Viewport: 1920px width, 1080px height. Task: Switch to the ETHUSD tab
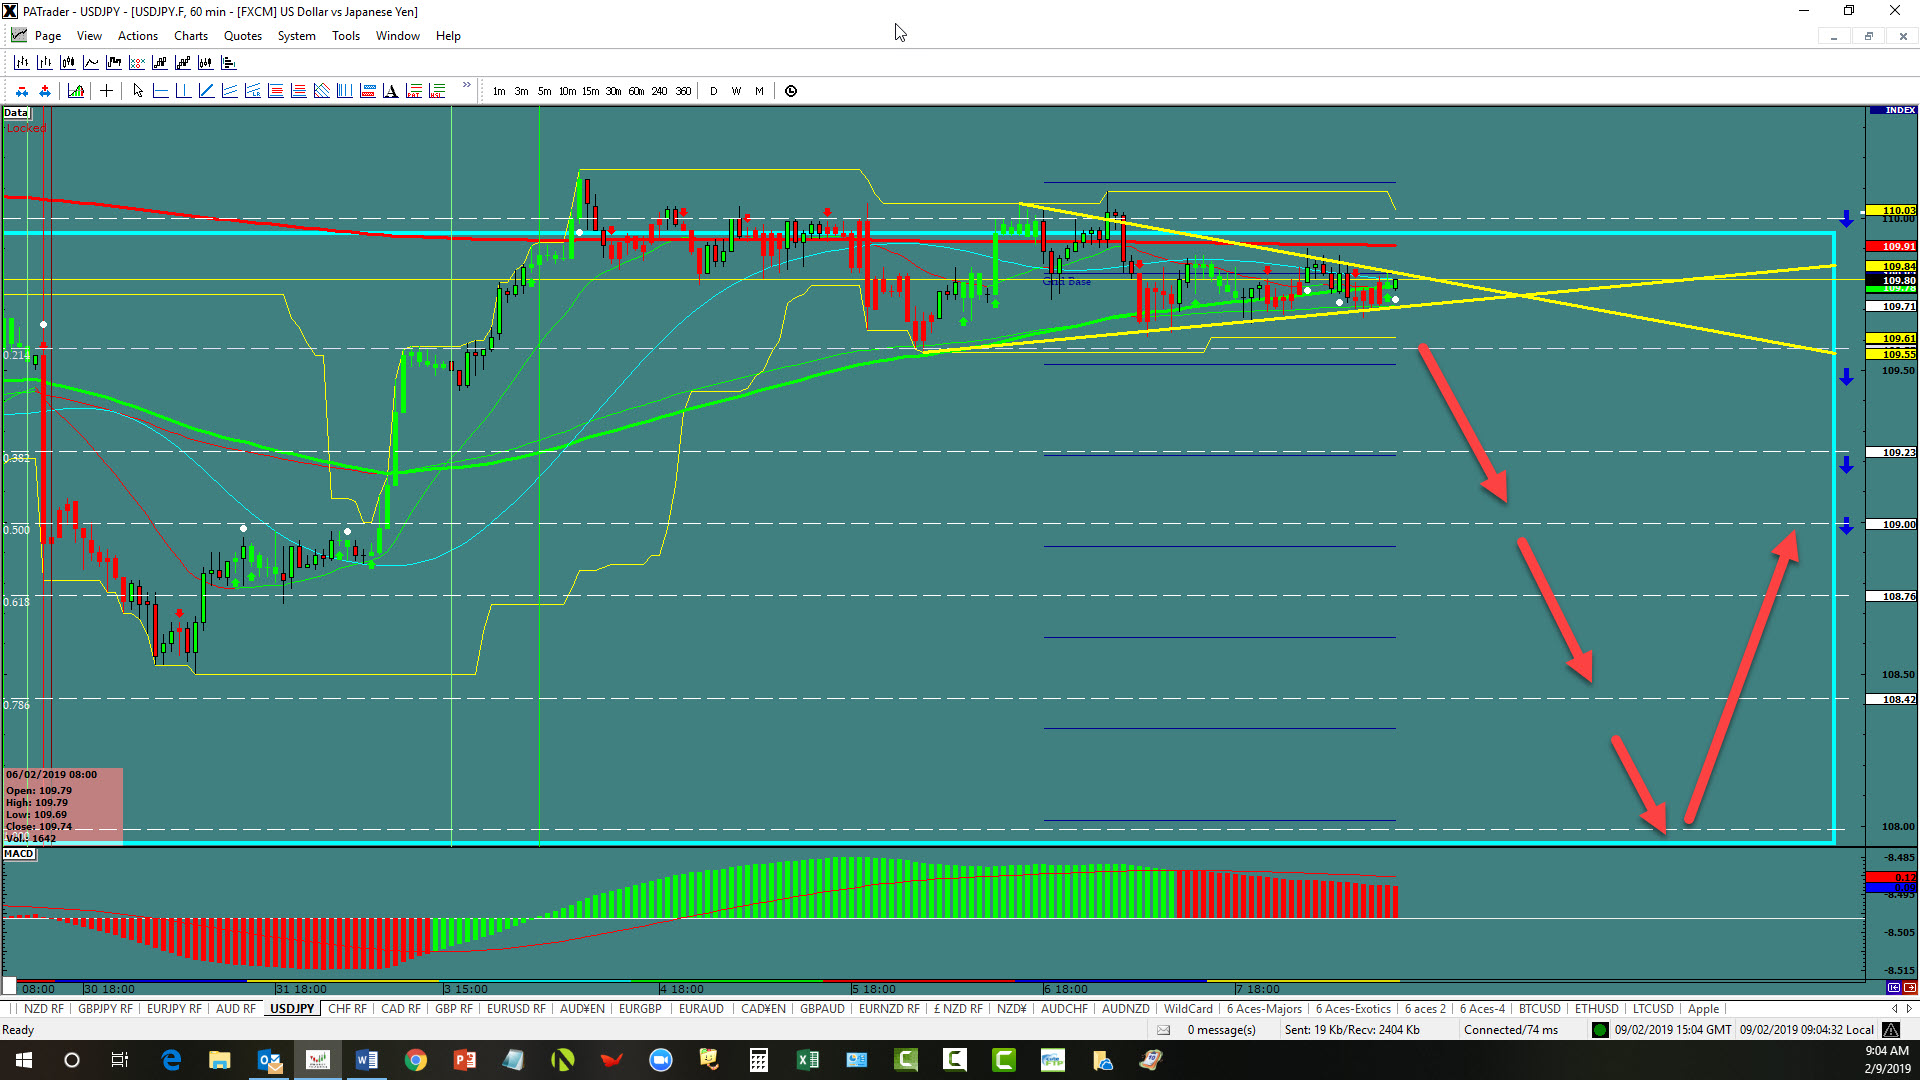pyautogui.click(x=1596, y=1009)
